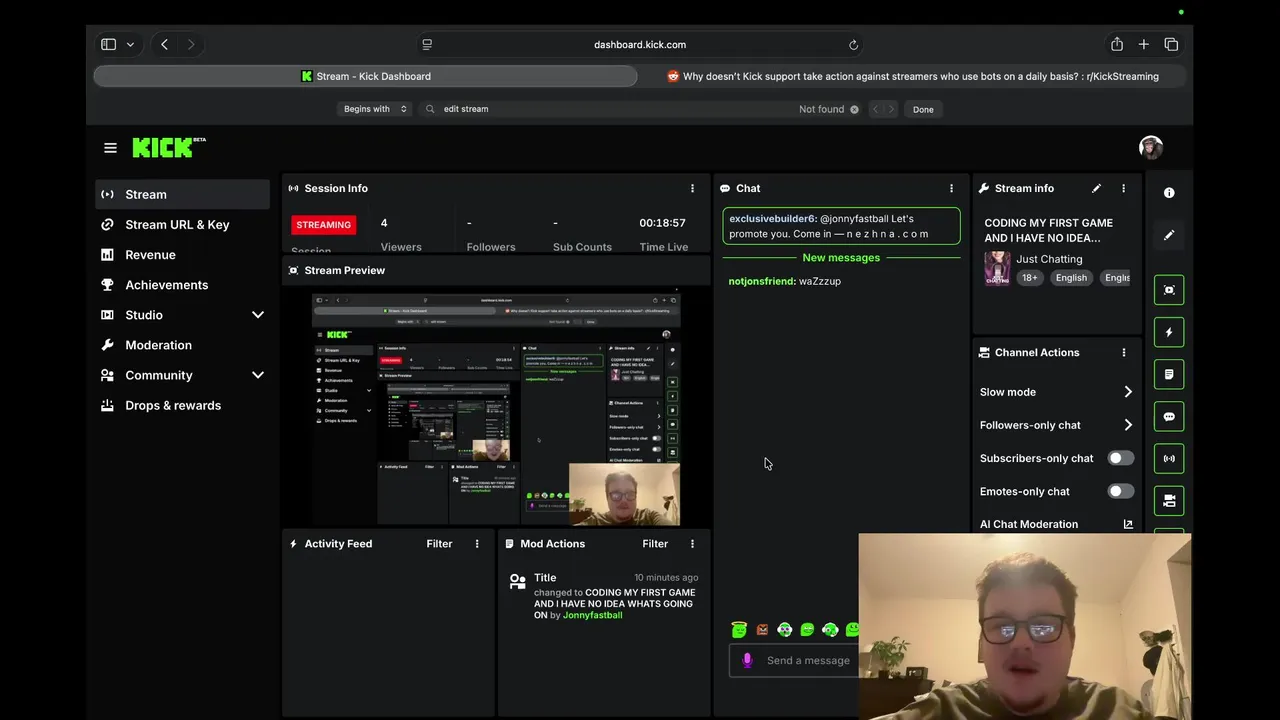The width and height of the screenshot is (1280, 720).
Task: Open Followers-only chat options chevron
Action: 1128,425
